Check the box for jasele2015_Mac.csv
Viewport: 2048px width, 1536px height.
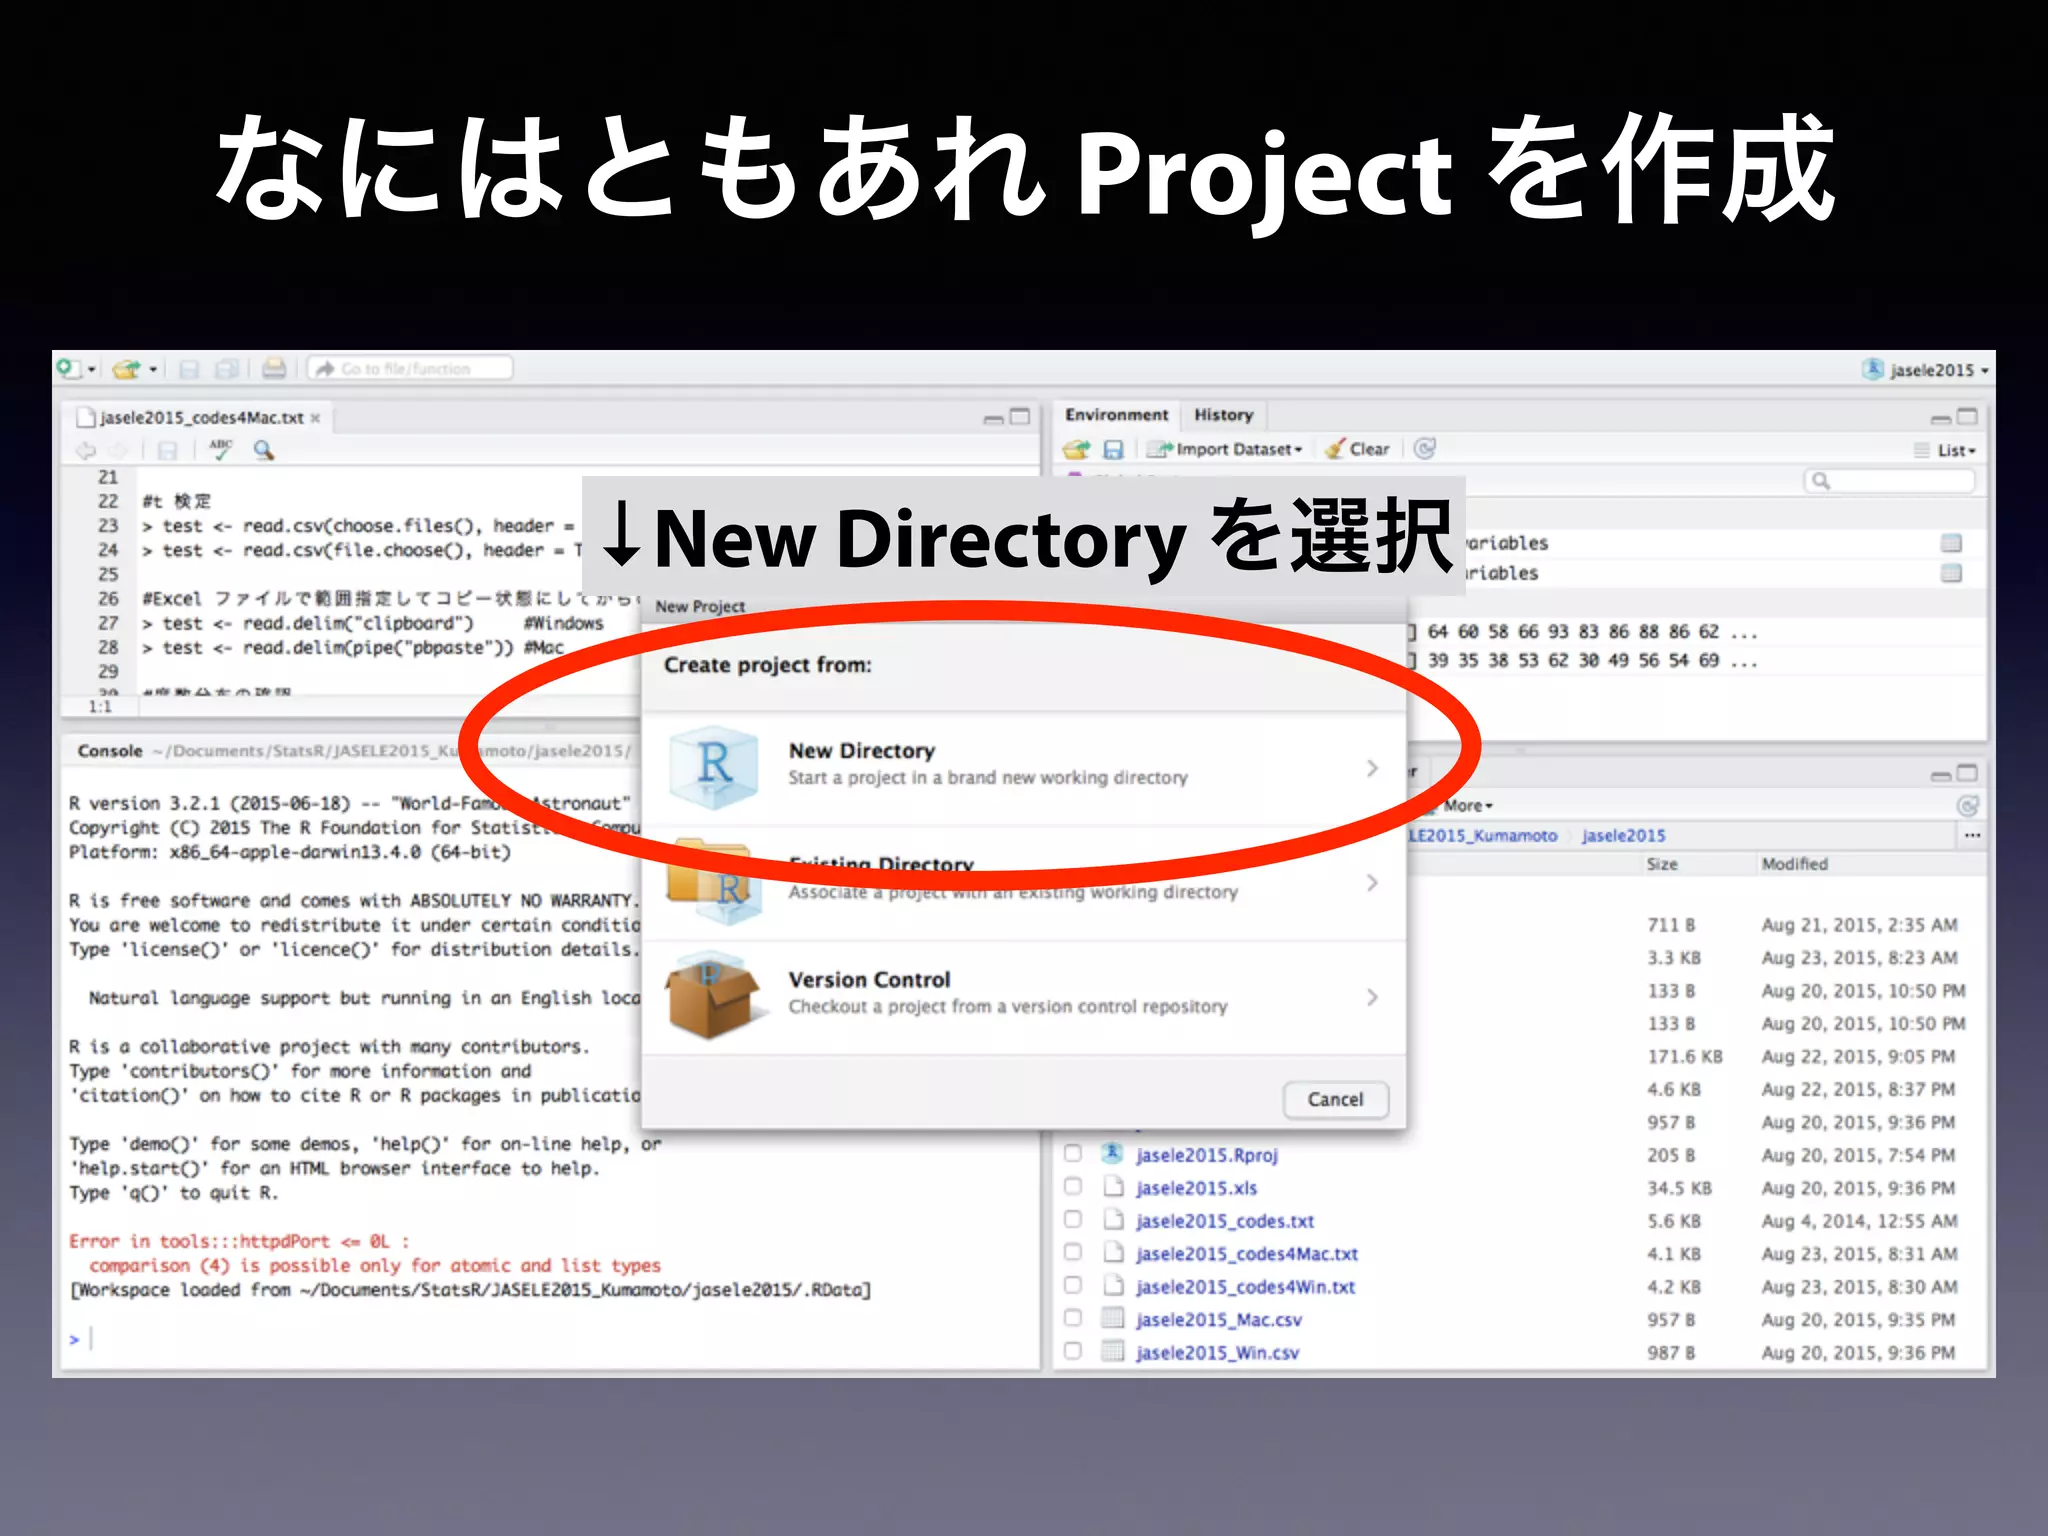point(1073,1318)
